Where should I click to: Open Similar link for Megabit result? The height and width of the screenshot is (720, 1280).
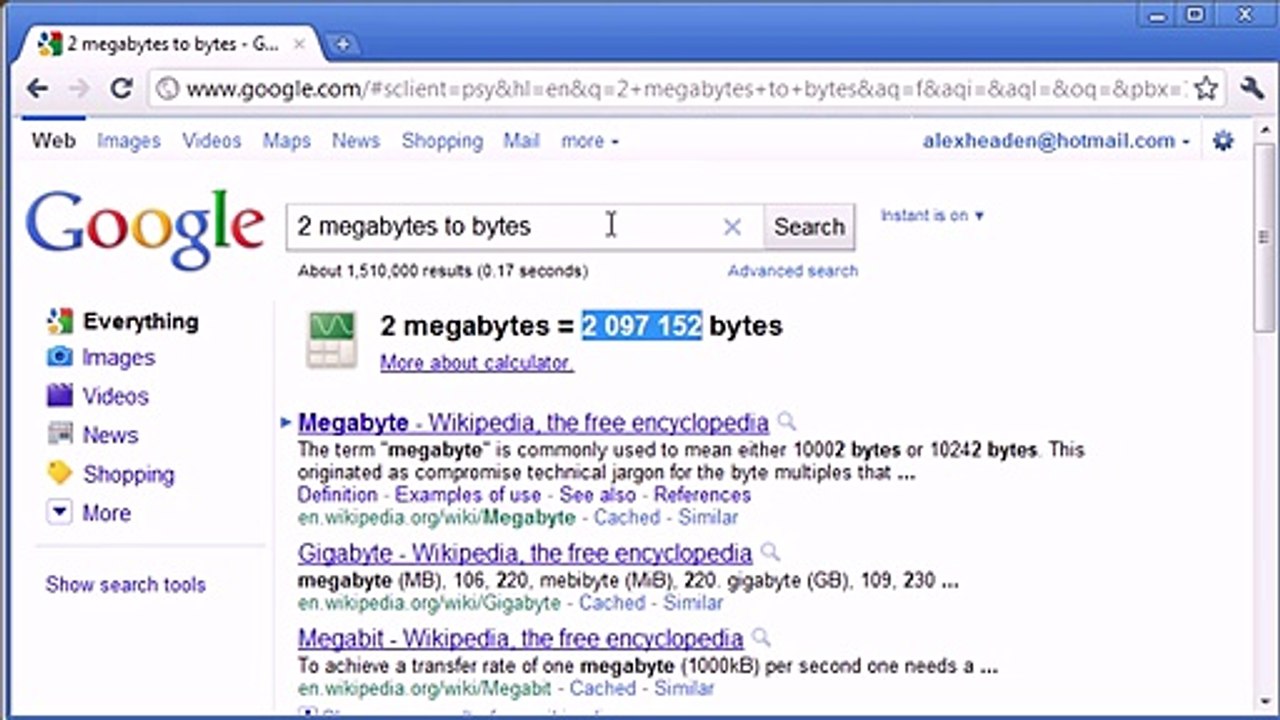coord(684,688)
